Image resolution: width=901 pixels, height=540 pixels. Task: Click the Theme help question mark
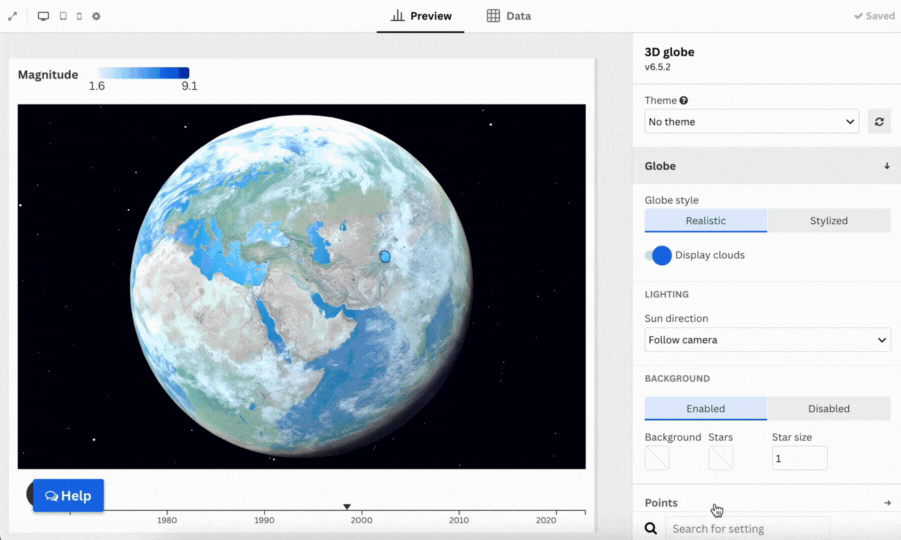[684, 101]
